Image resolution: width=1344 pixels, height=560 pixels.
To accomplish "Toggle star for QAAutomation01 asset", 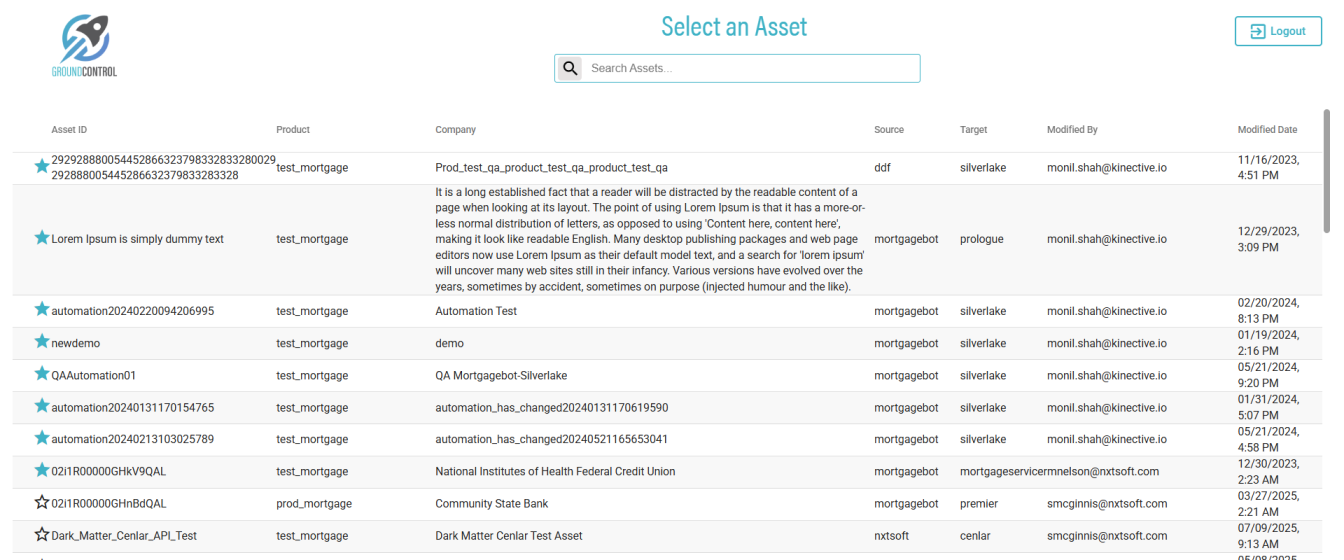I will [x=42, y=374].
